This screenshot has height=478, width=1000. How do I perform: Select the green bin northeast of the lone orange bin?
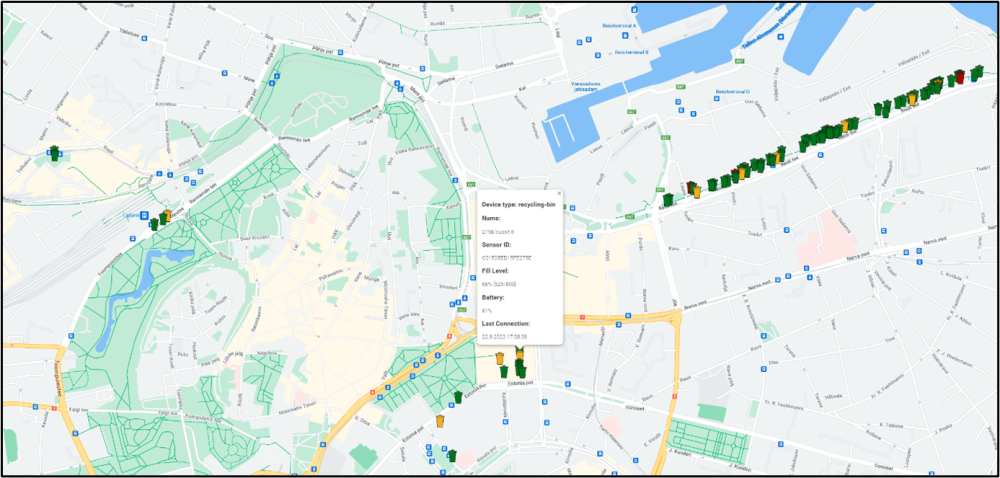coord(458,398)
